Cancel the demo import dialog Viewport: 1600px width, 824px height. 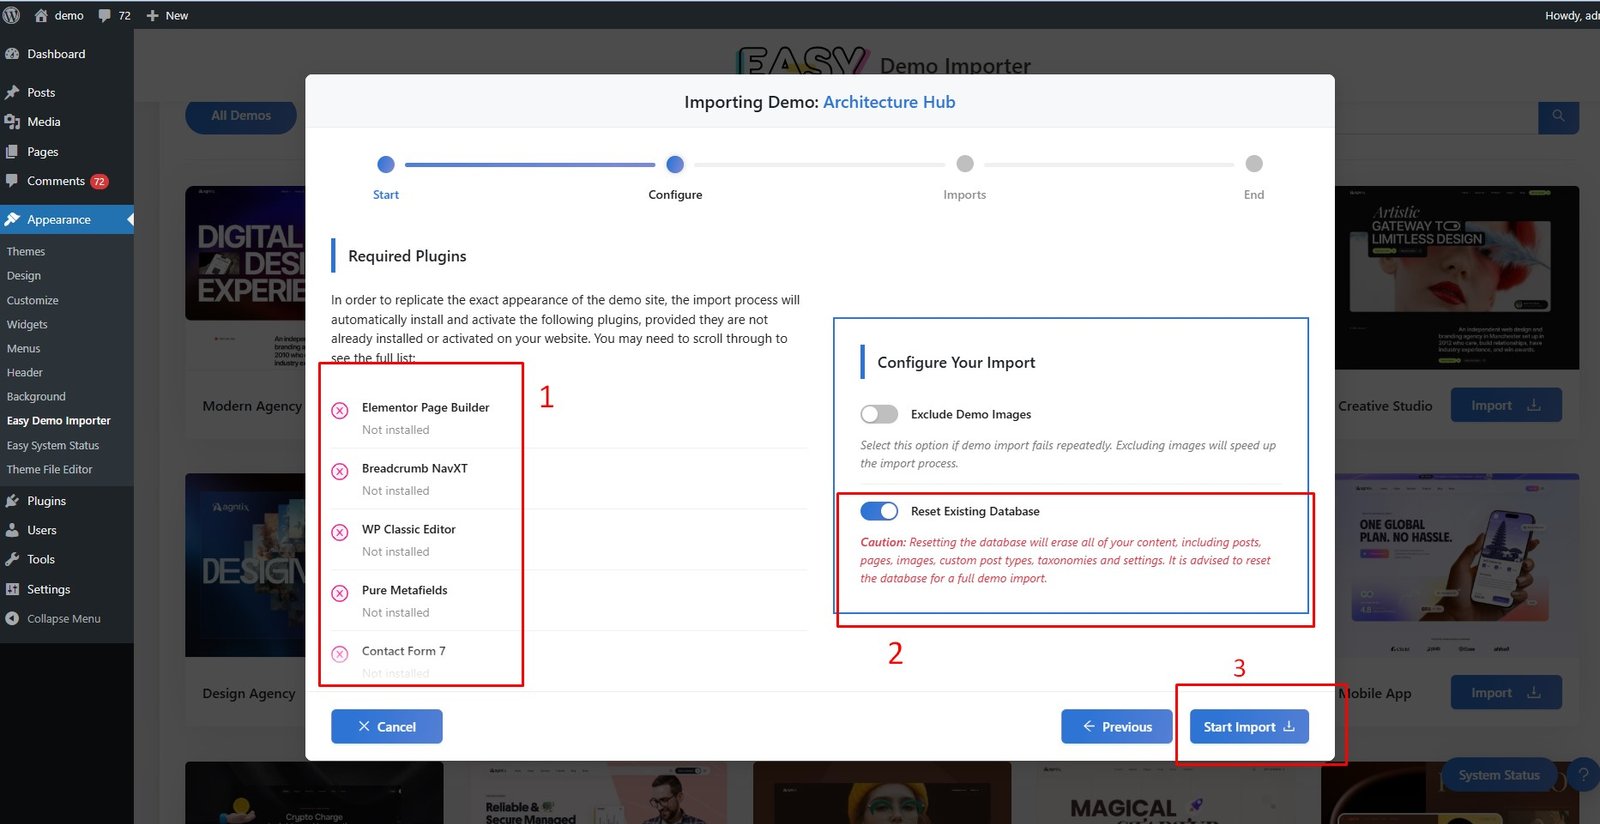coord(387,727)
